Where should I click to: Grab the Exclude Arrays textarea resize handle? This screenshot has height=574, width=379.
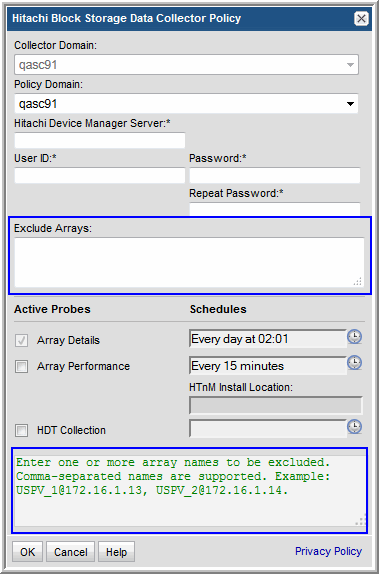[x=358, y=281]
